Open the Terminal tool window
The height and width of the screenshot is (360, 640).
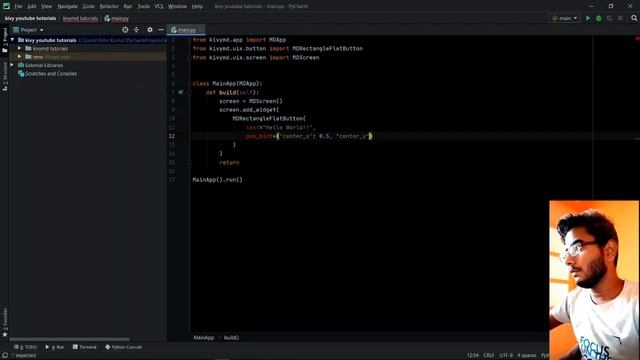85,347
